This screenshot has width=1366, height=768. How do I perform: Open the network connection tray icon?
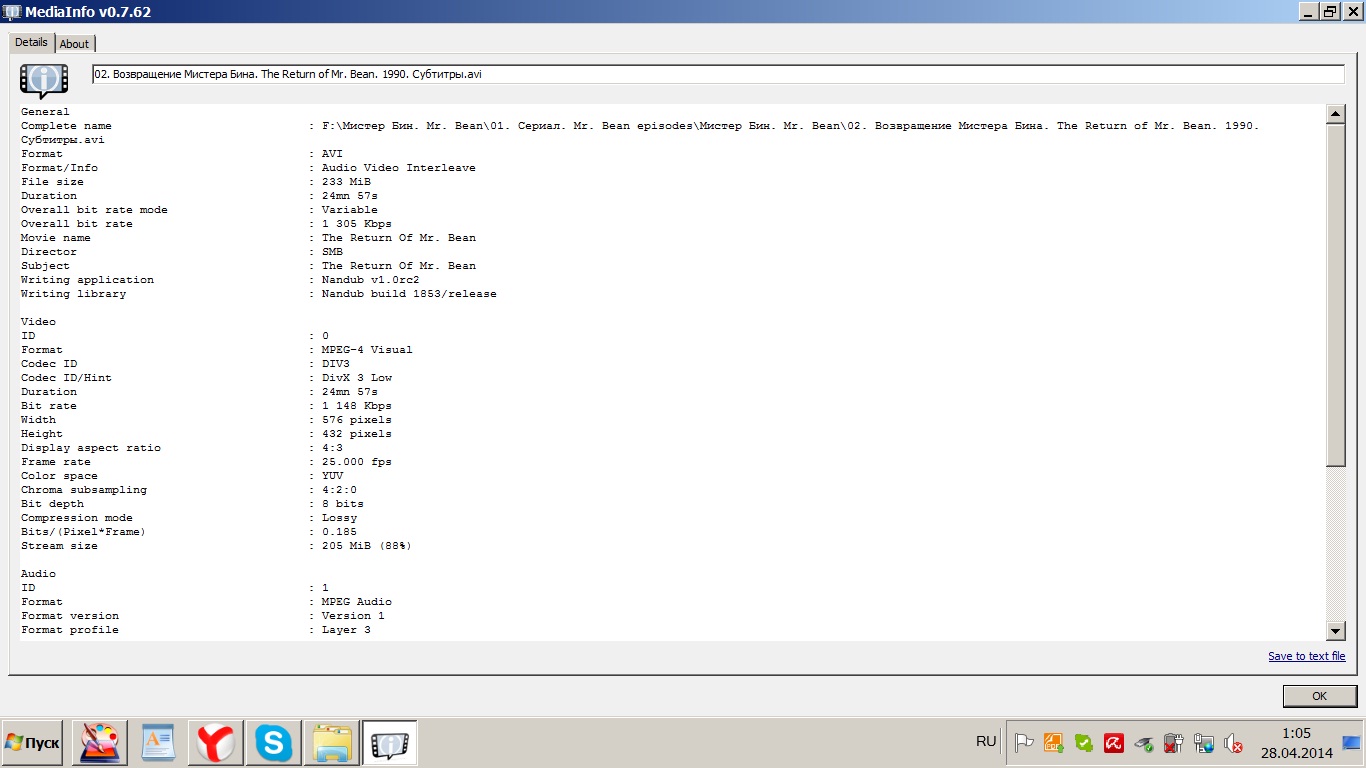1204,743
